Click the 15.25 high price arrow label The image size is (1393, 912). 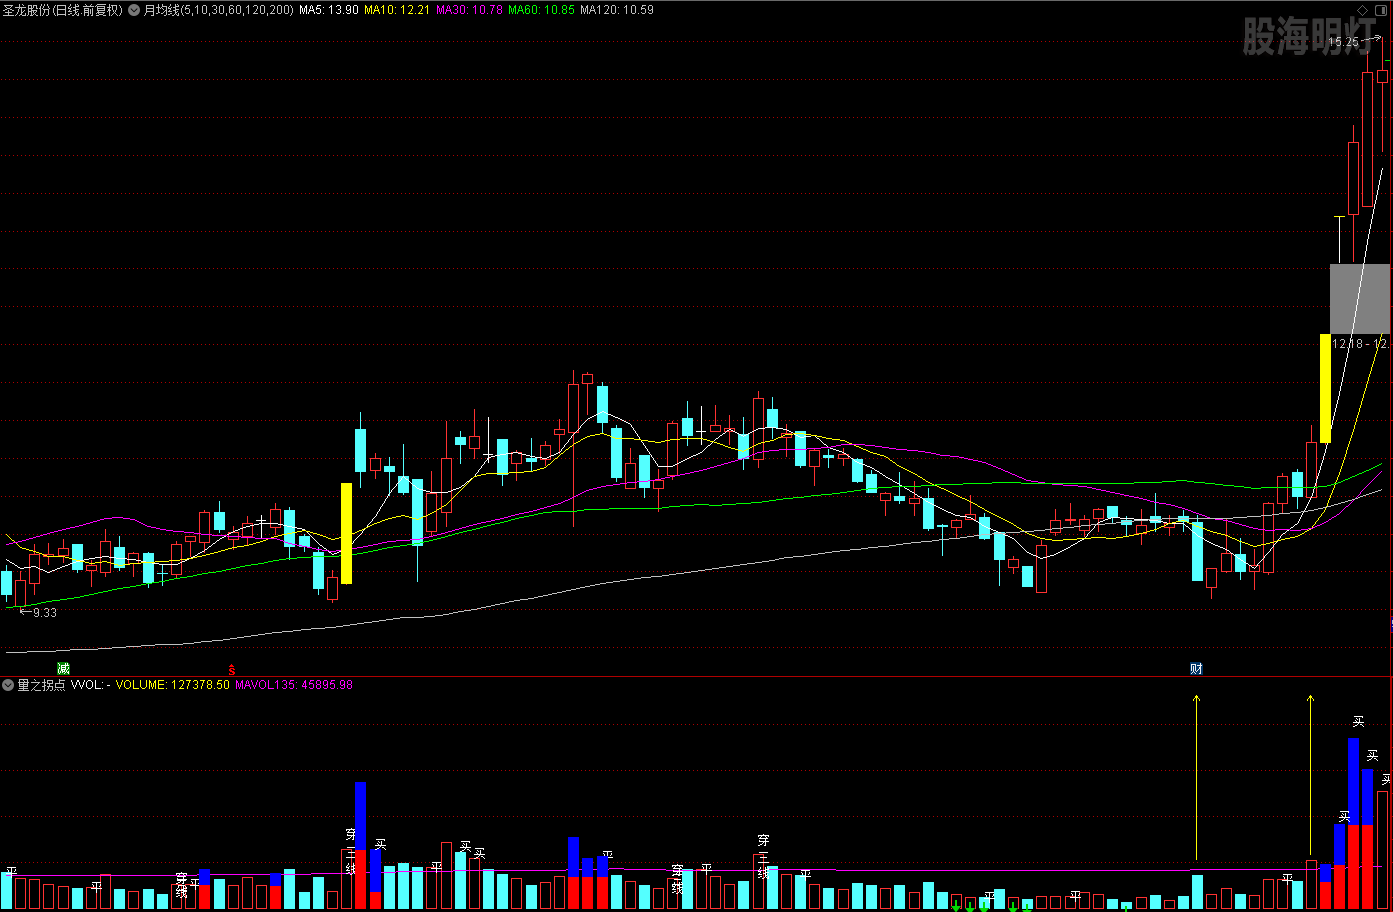click(x=1345, y=42)
